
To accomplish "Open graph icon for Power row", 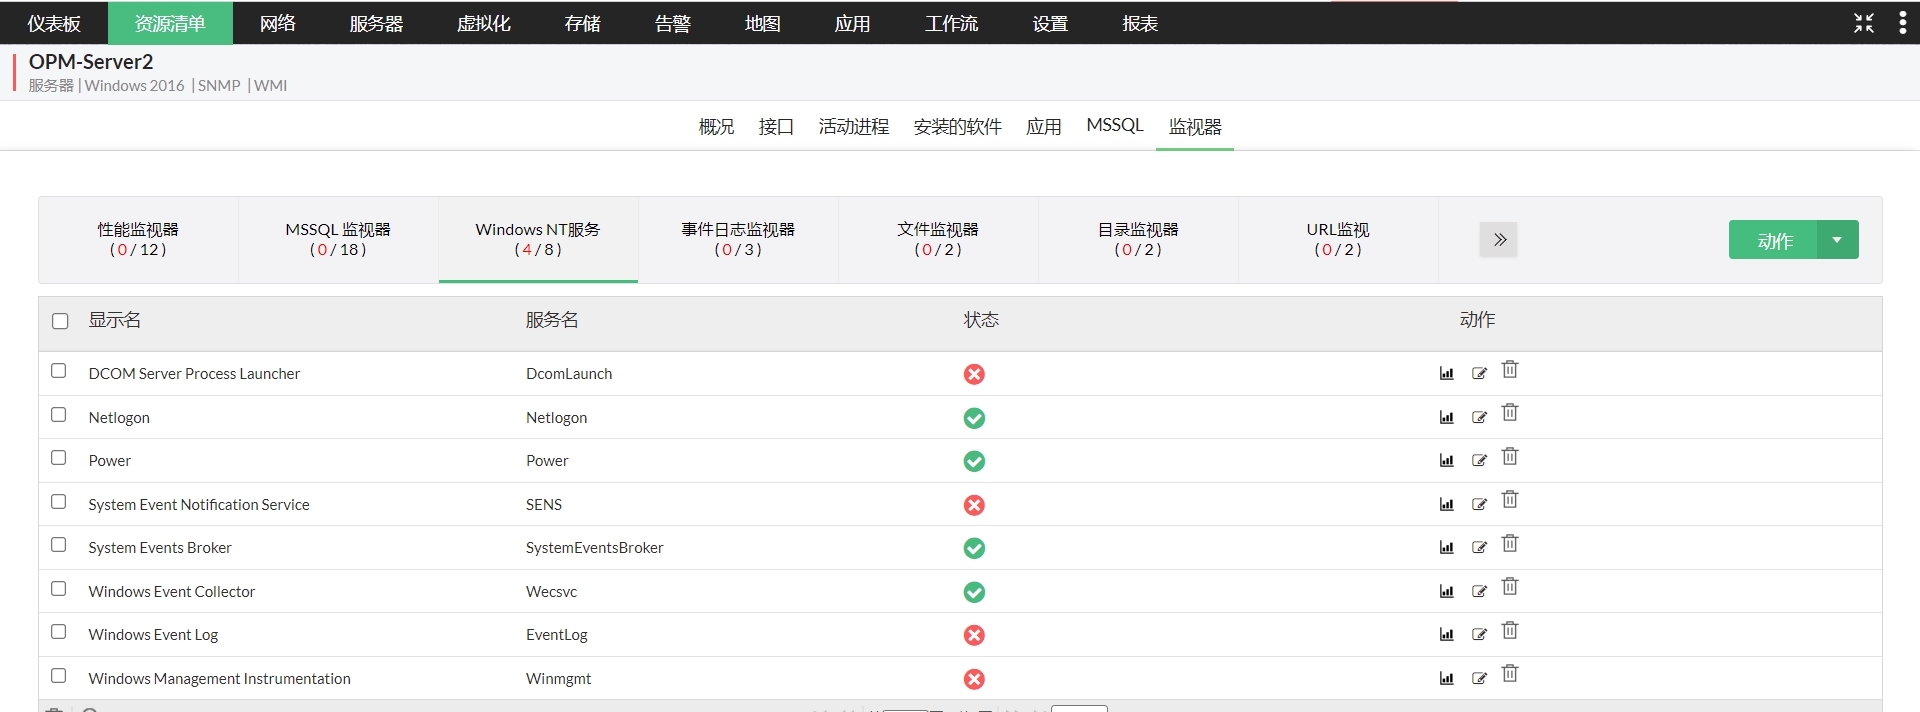I will [x=1446, y=461].
